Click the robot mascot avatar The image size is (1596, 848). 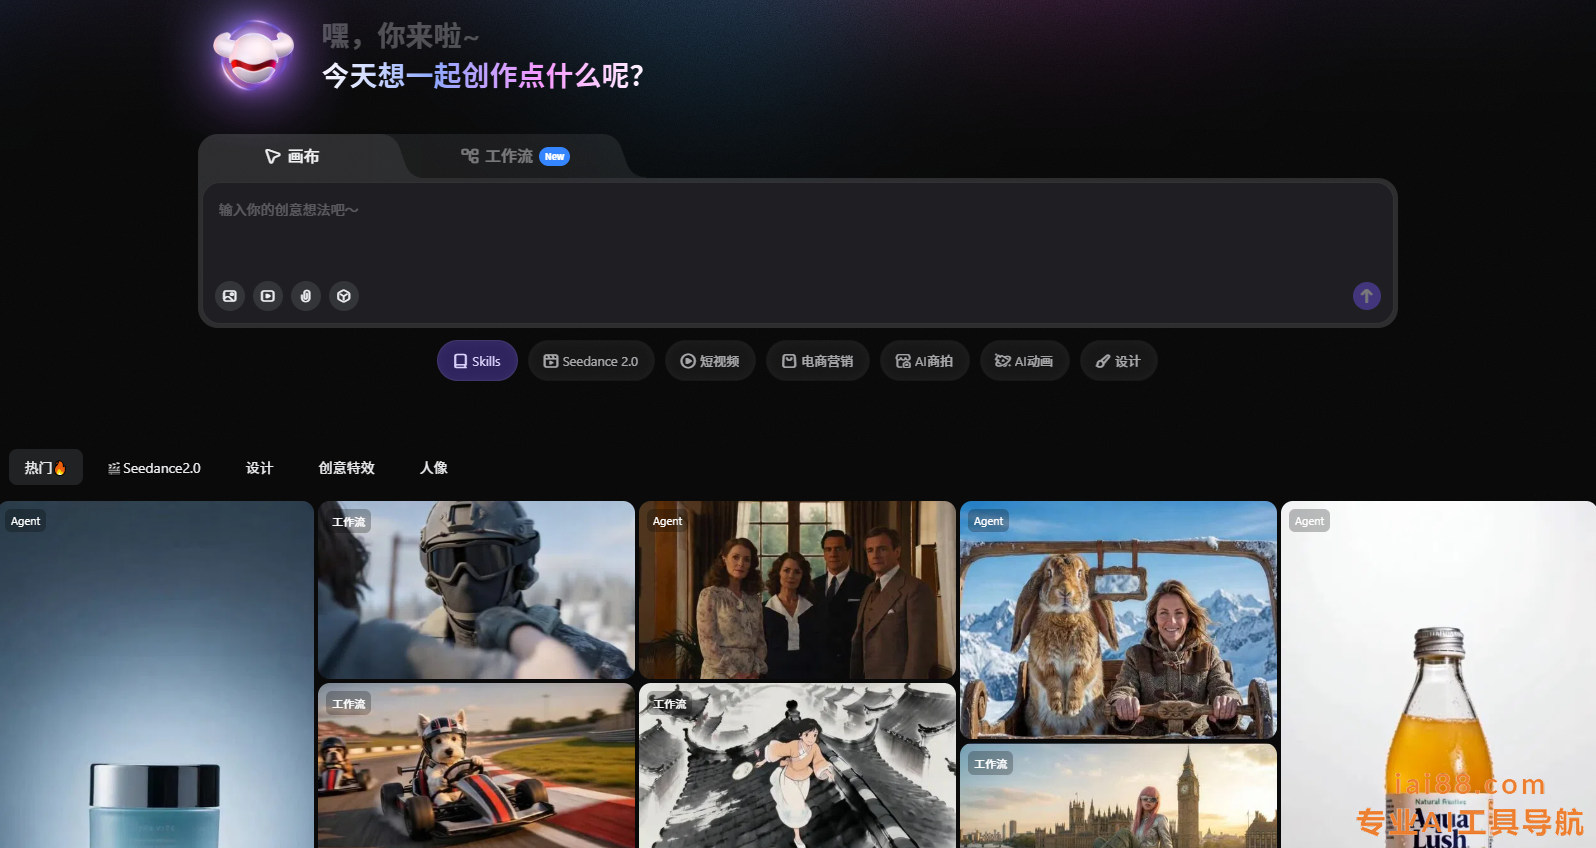(254, 57)
